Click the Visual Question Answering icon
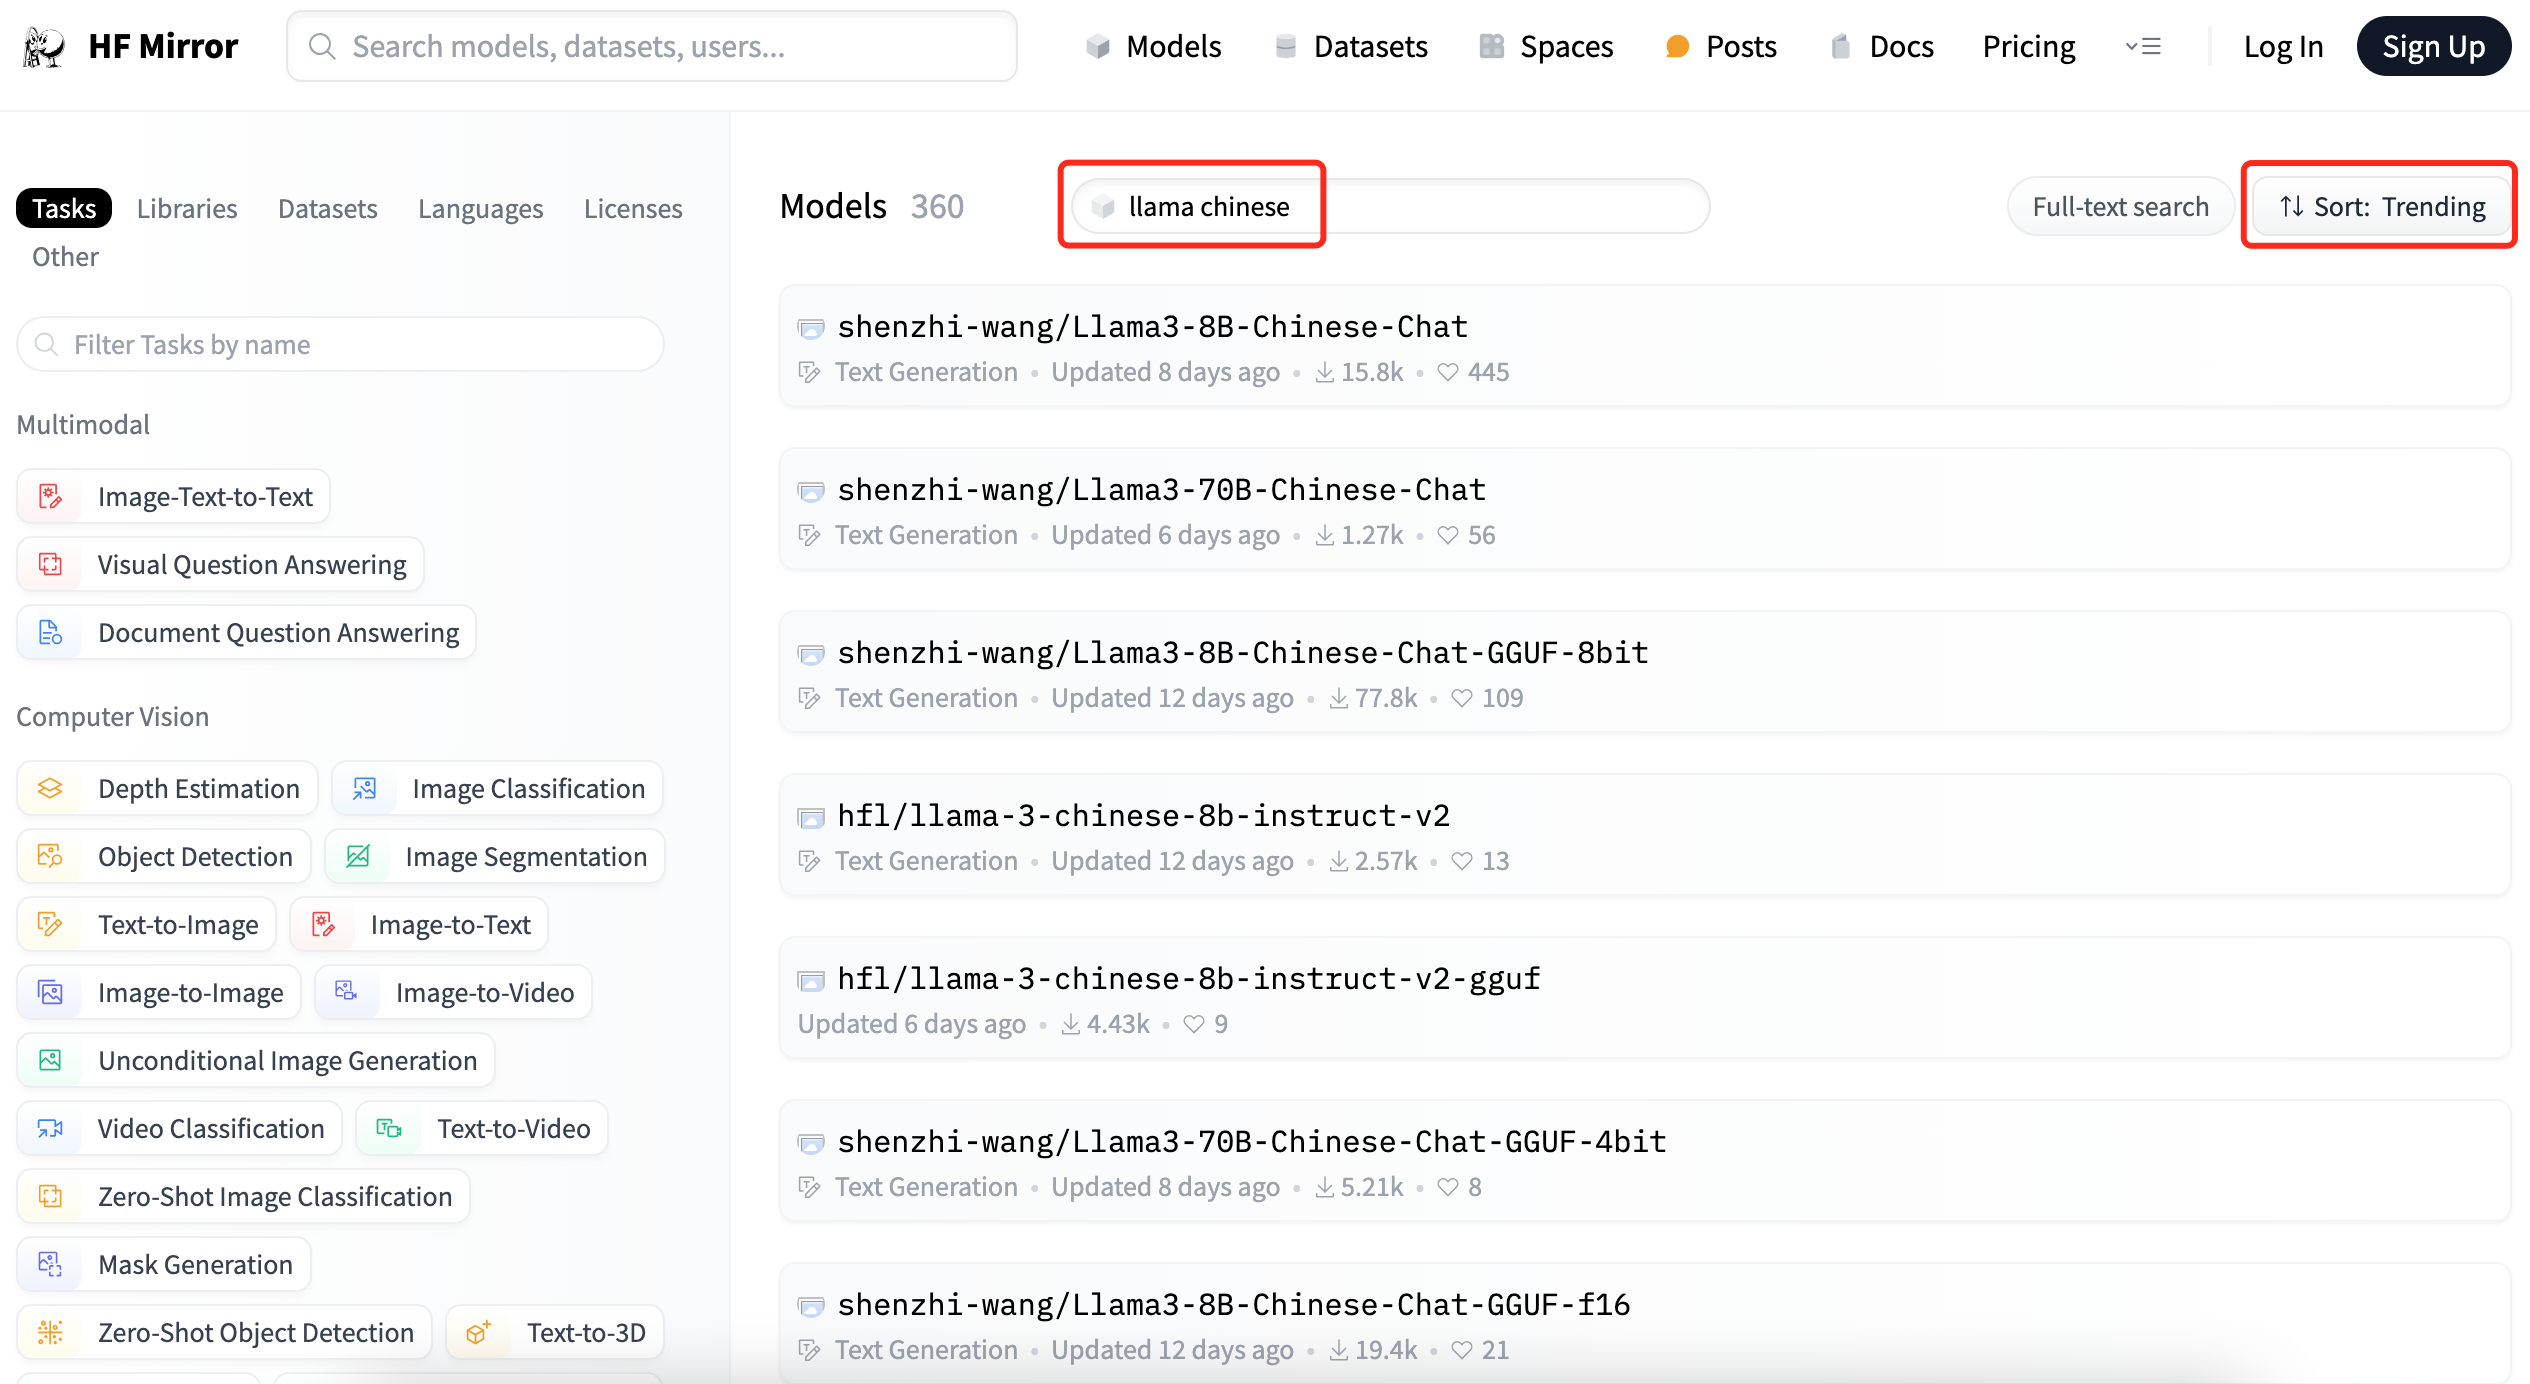This screenshot has width=2530, height=1384. point(49,564)
